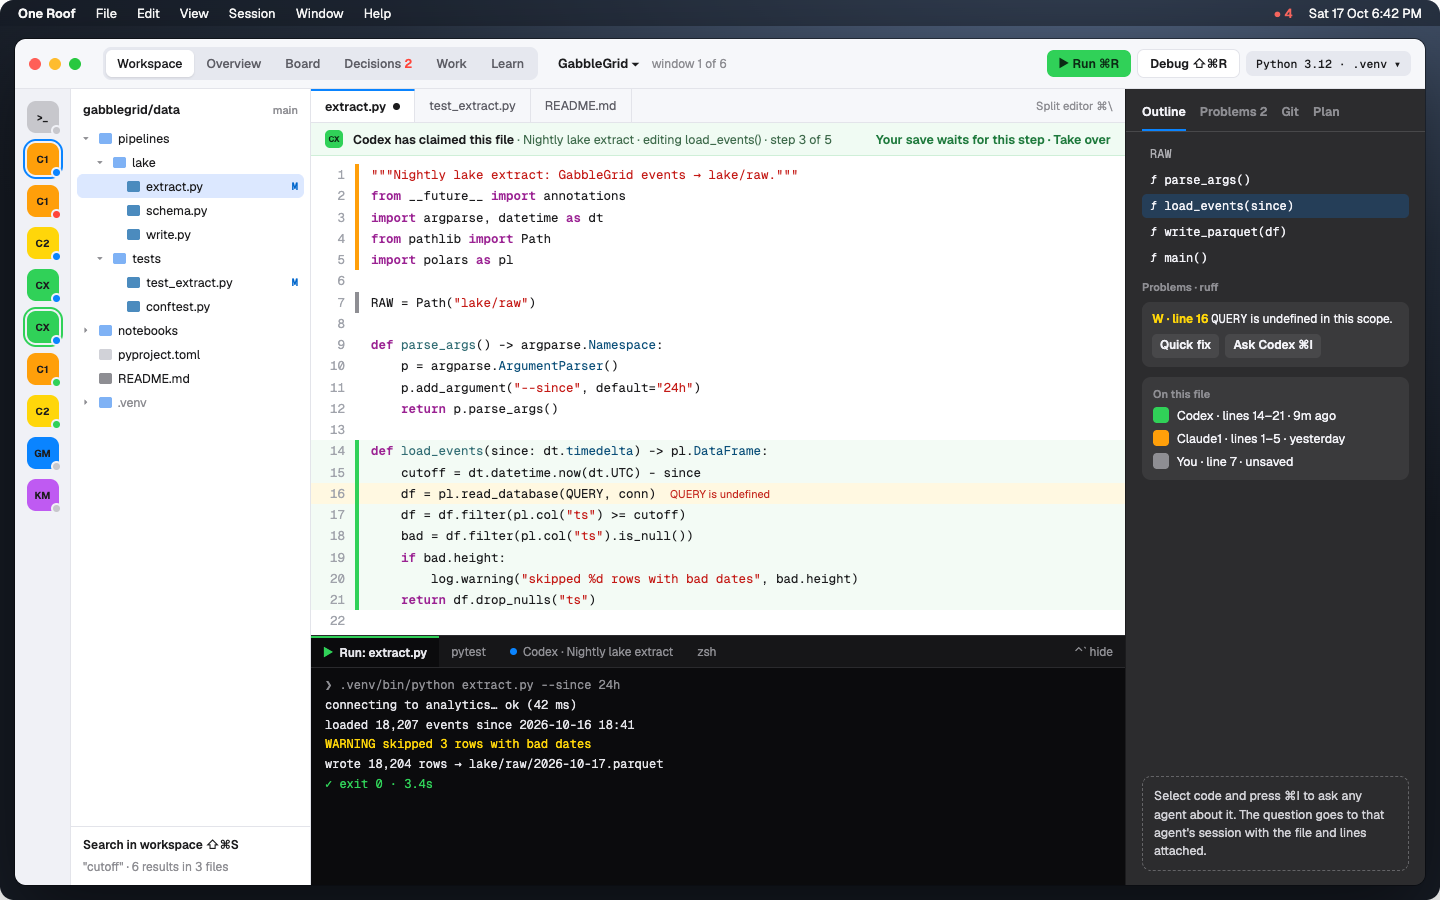This screenshot has width=1440, height=900.
Task: Open the KM session avatar
Action: tap(42, 495)
